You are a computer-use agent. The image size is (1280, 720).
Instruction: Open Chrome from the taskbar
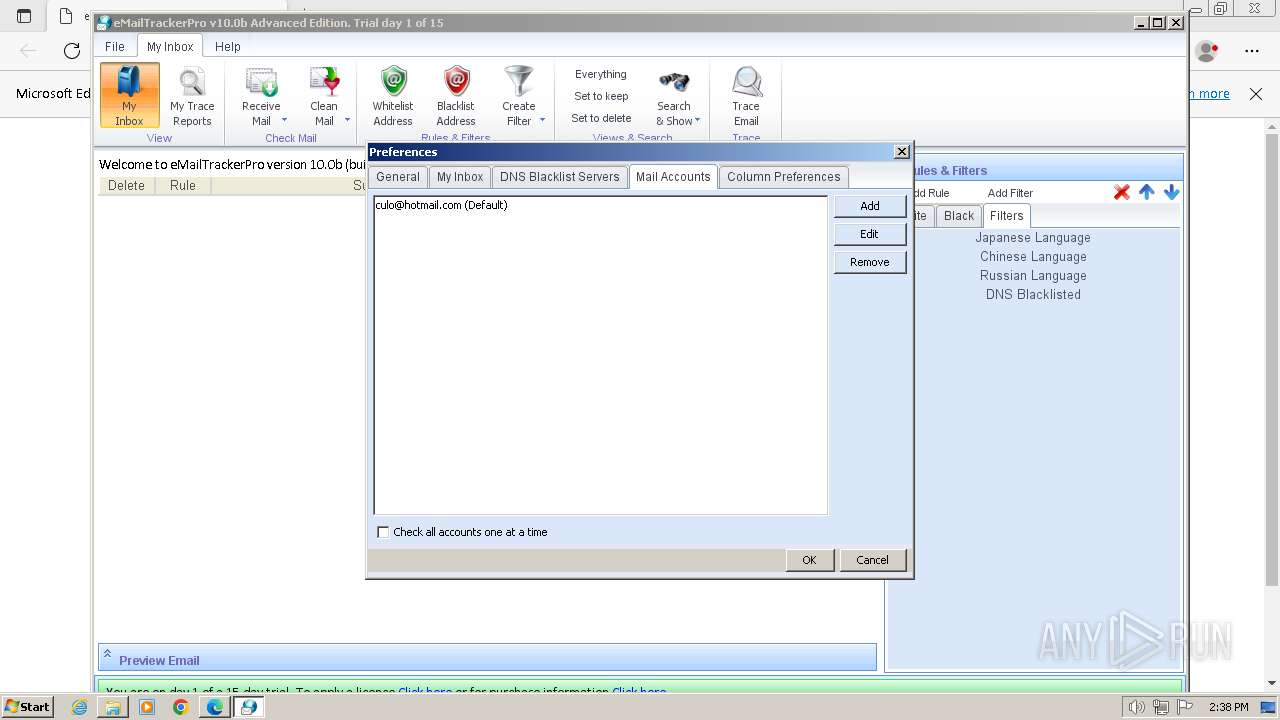180,707
